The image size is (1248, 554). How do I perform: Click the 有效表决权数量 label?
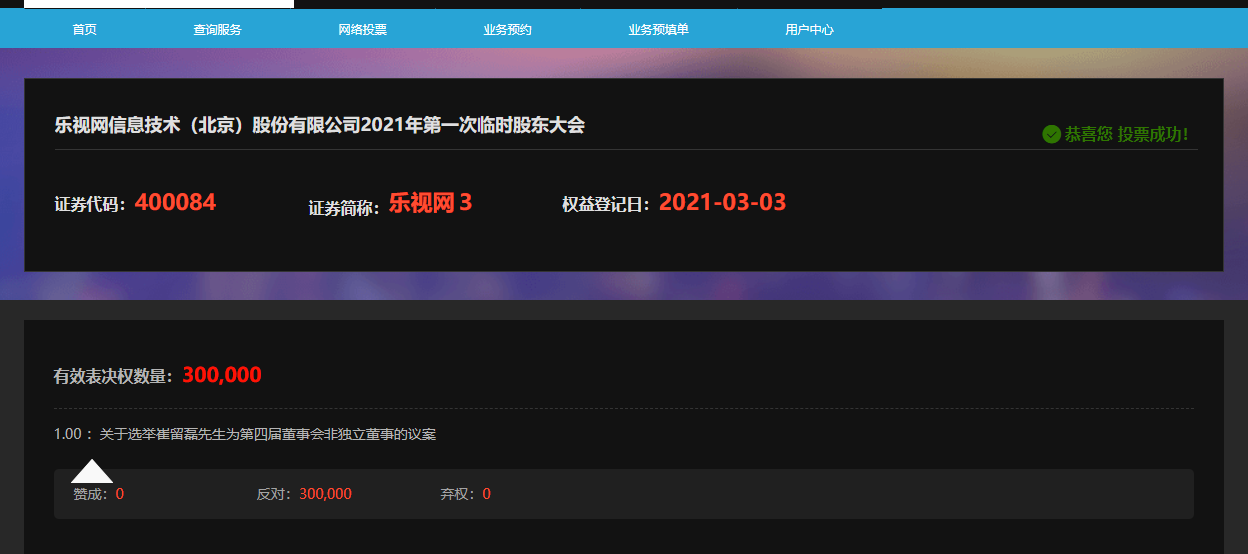(x=114, y=377)
